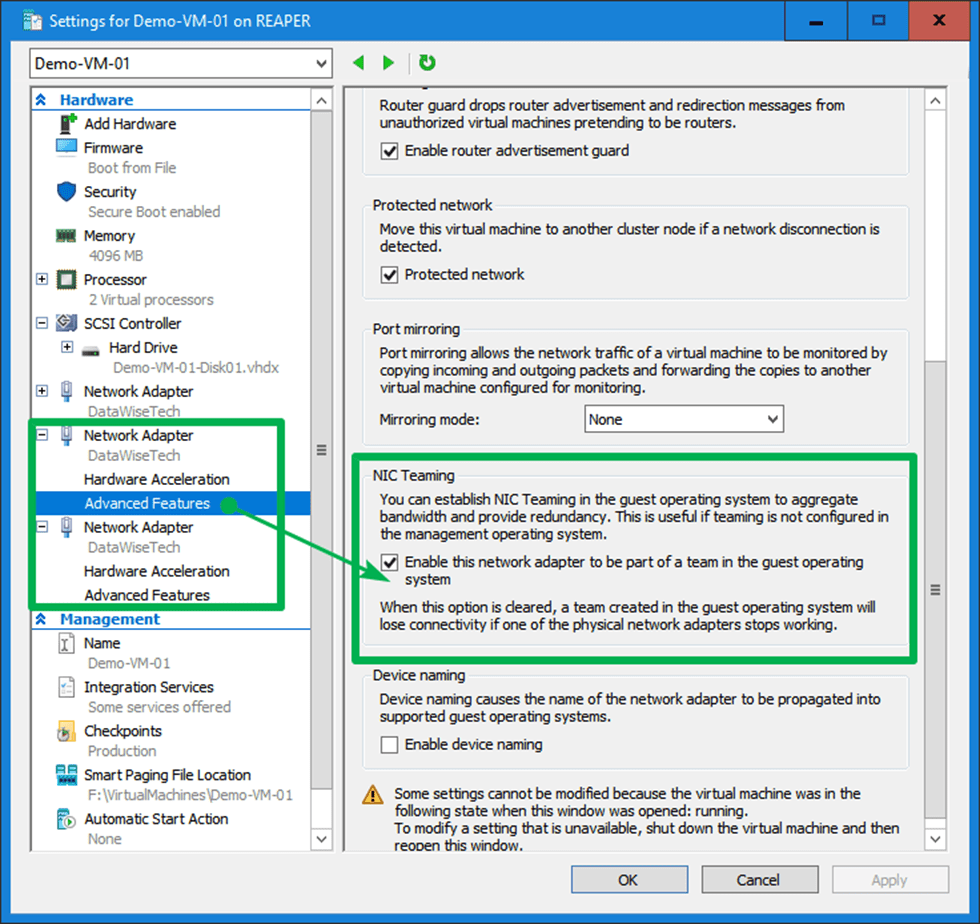Click the Processor icon
This screenshot has width=980, height=924.
66,279
